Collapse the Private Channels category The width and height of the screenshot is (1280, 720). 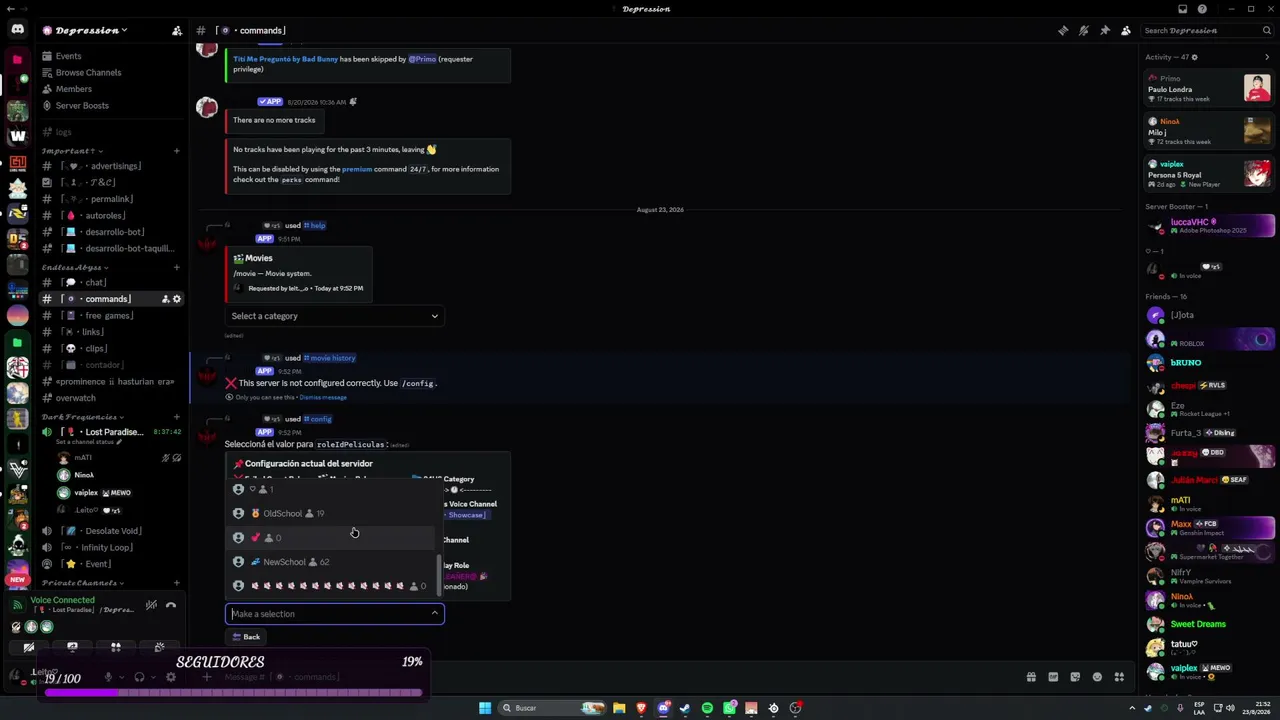click(x=82, y=582)
